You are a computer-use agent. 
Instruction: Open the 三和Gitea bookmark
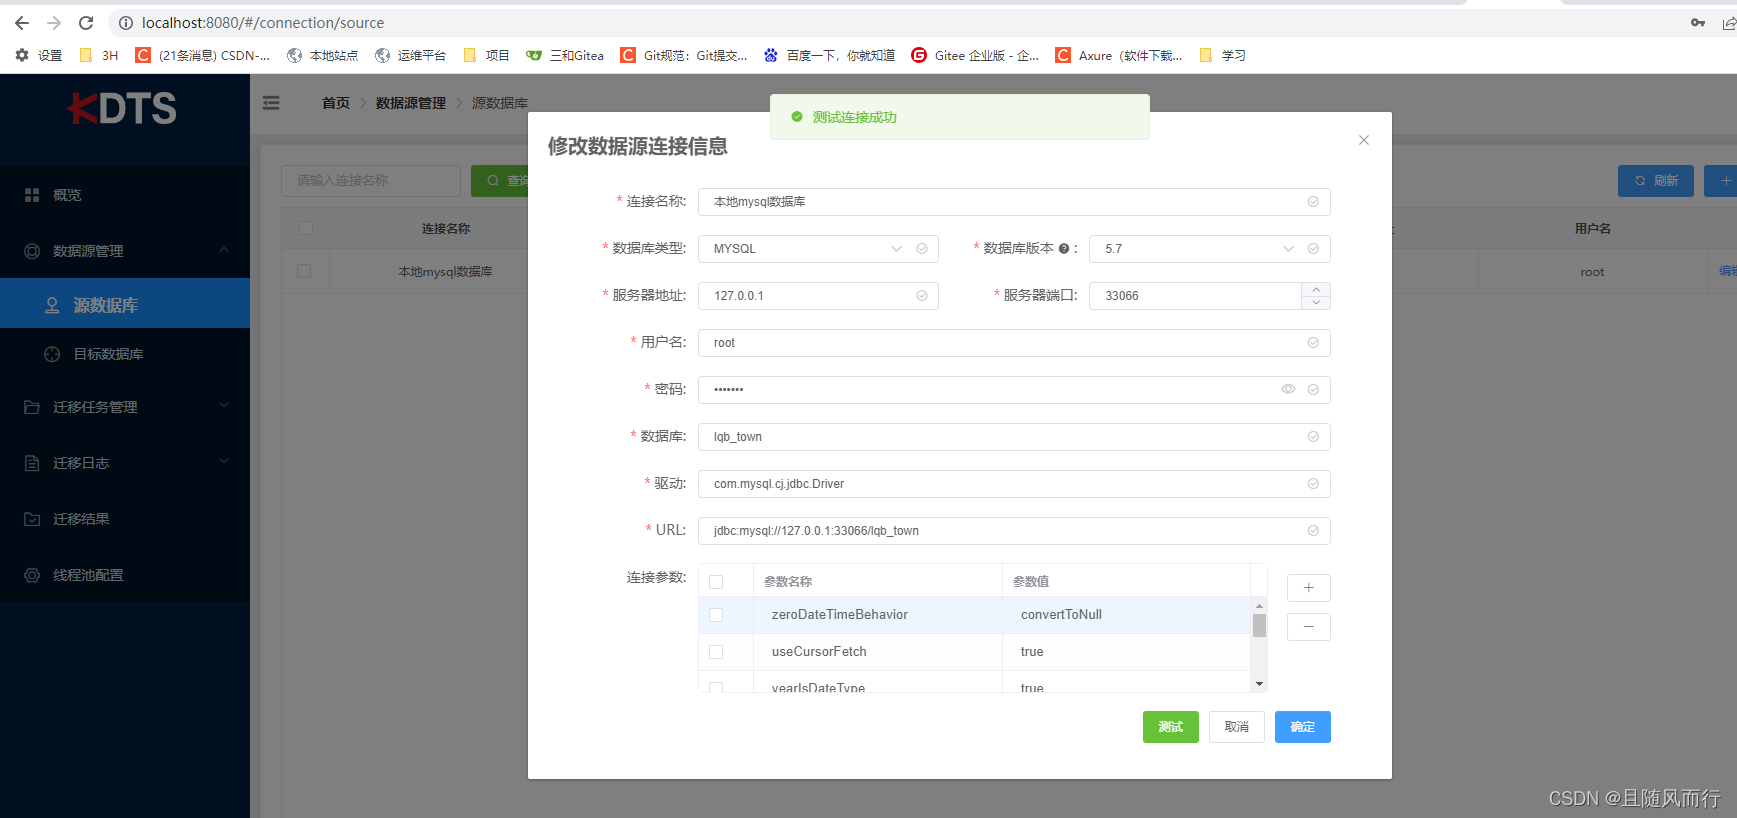(565, 55)
